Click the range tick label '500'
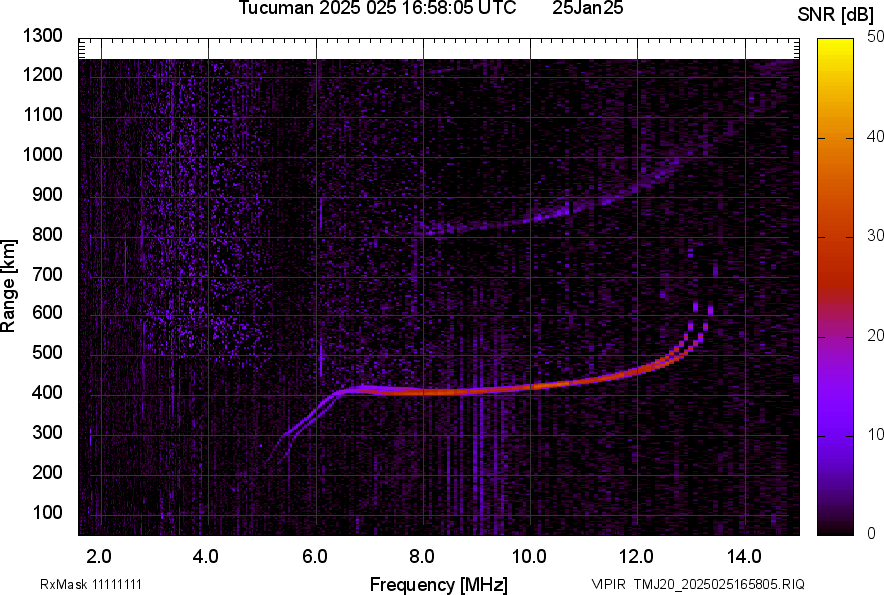The height and width of the screenshot is (595, 884). (x=47, y=352)
